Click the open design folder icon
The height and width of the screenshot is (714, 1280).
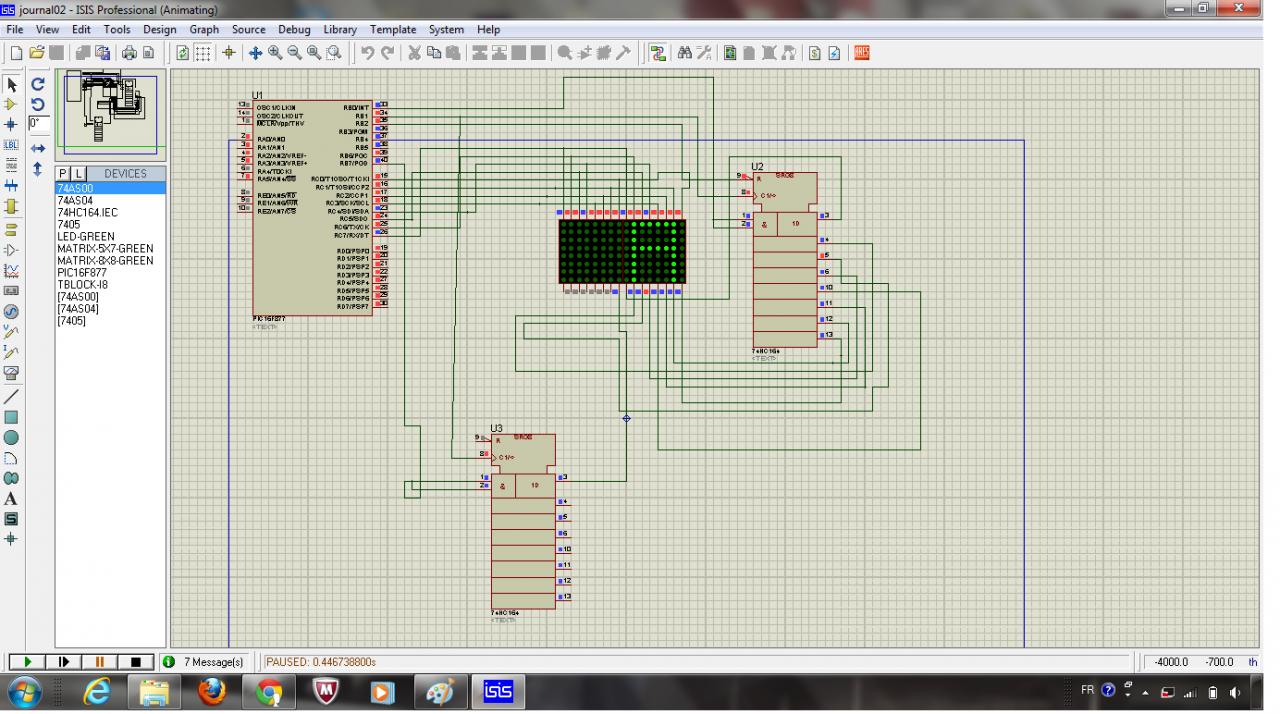tap(37, 53)
